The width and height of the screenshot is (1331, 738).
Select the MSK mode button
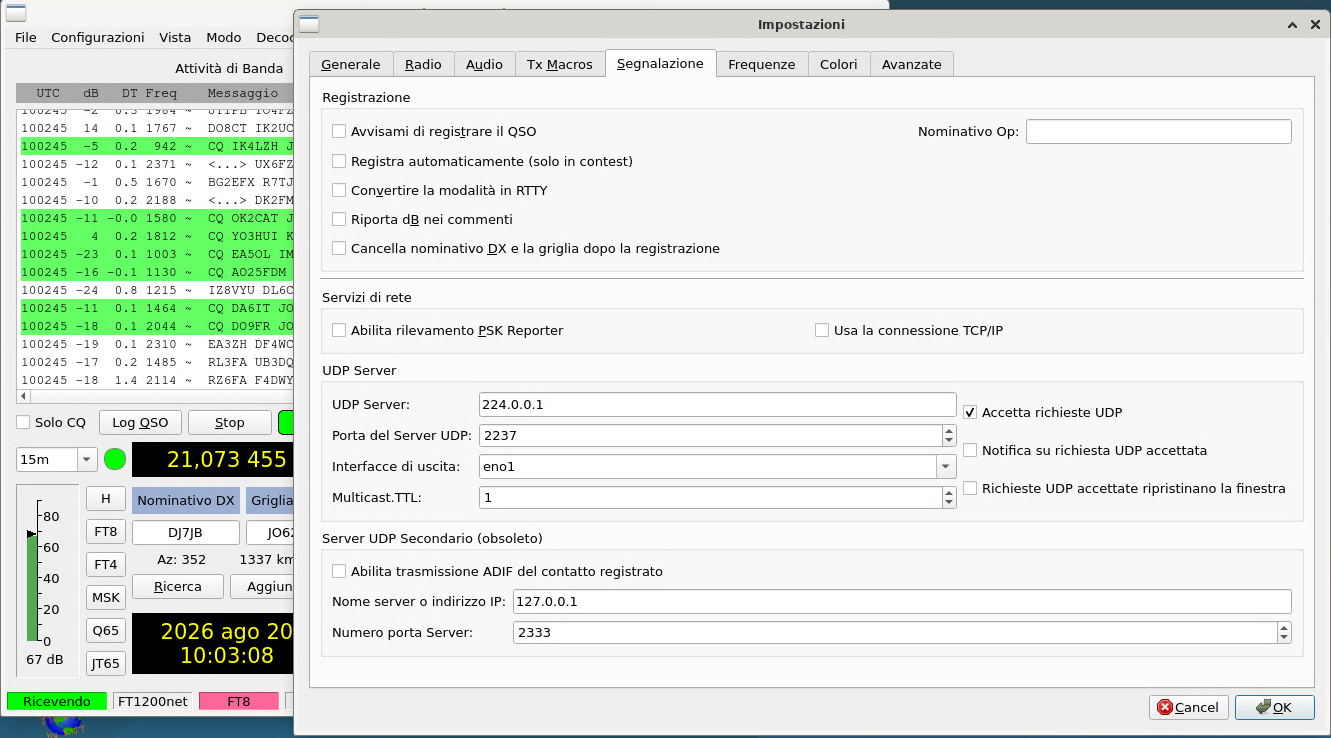coord(106,597)
